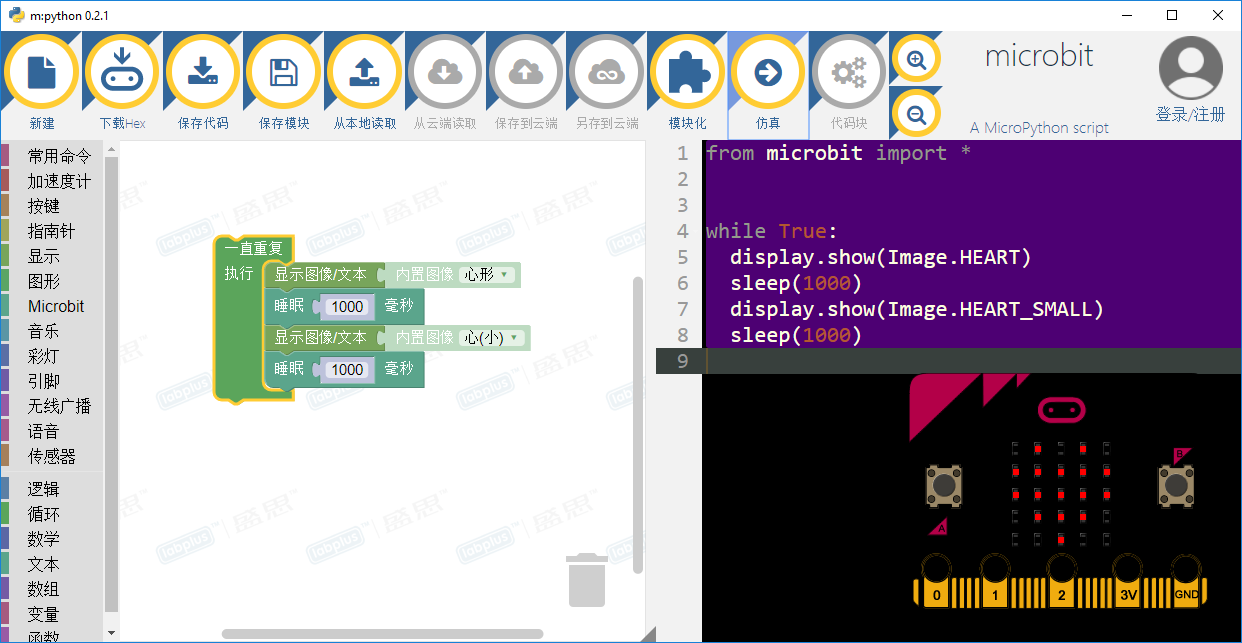This screenshot has width=1242, height=643.
Task: Click code line 5 display.show(Image.HEART)
Action: point(880,257)
